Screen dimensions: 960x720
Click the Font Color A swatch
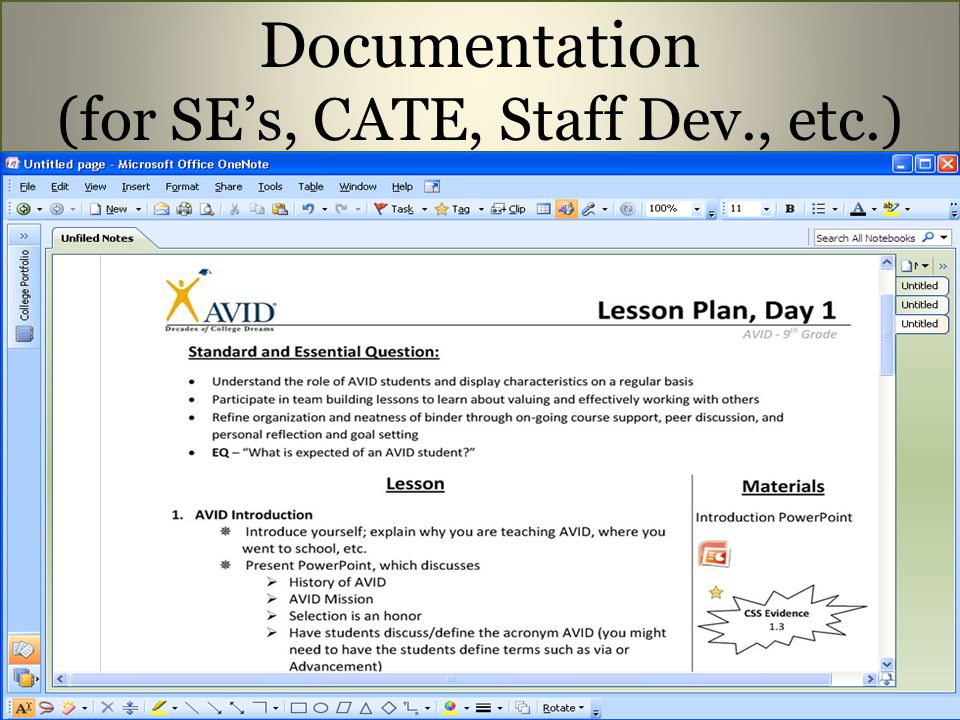[x=858, y=209]
